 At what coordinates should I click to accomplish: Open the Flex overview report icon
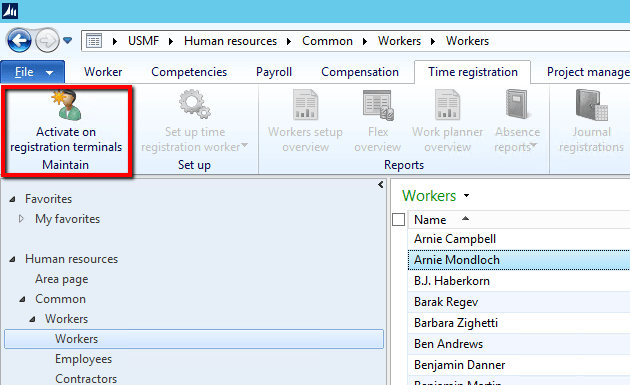click(x=378, y=105)
